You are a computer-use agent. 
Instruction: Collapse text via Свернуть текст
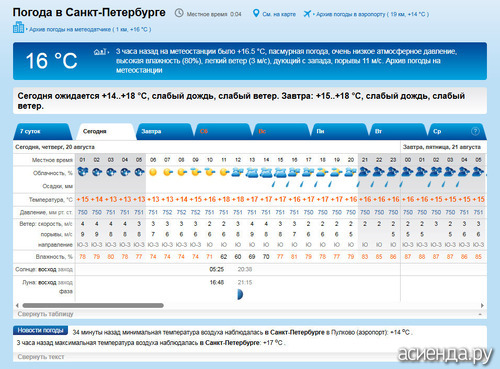click(41, 357)
